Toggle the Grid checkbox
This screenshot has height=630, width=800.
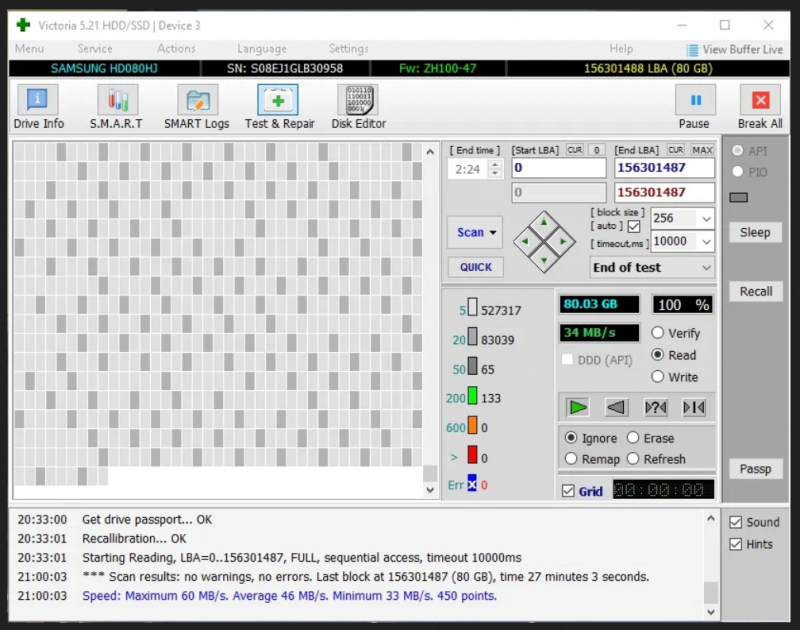(569, 491)
